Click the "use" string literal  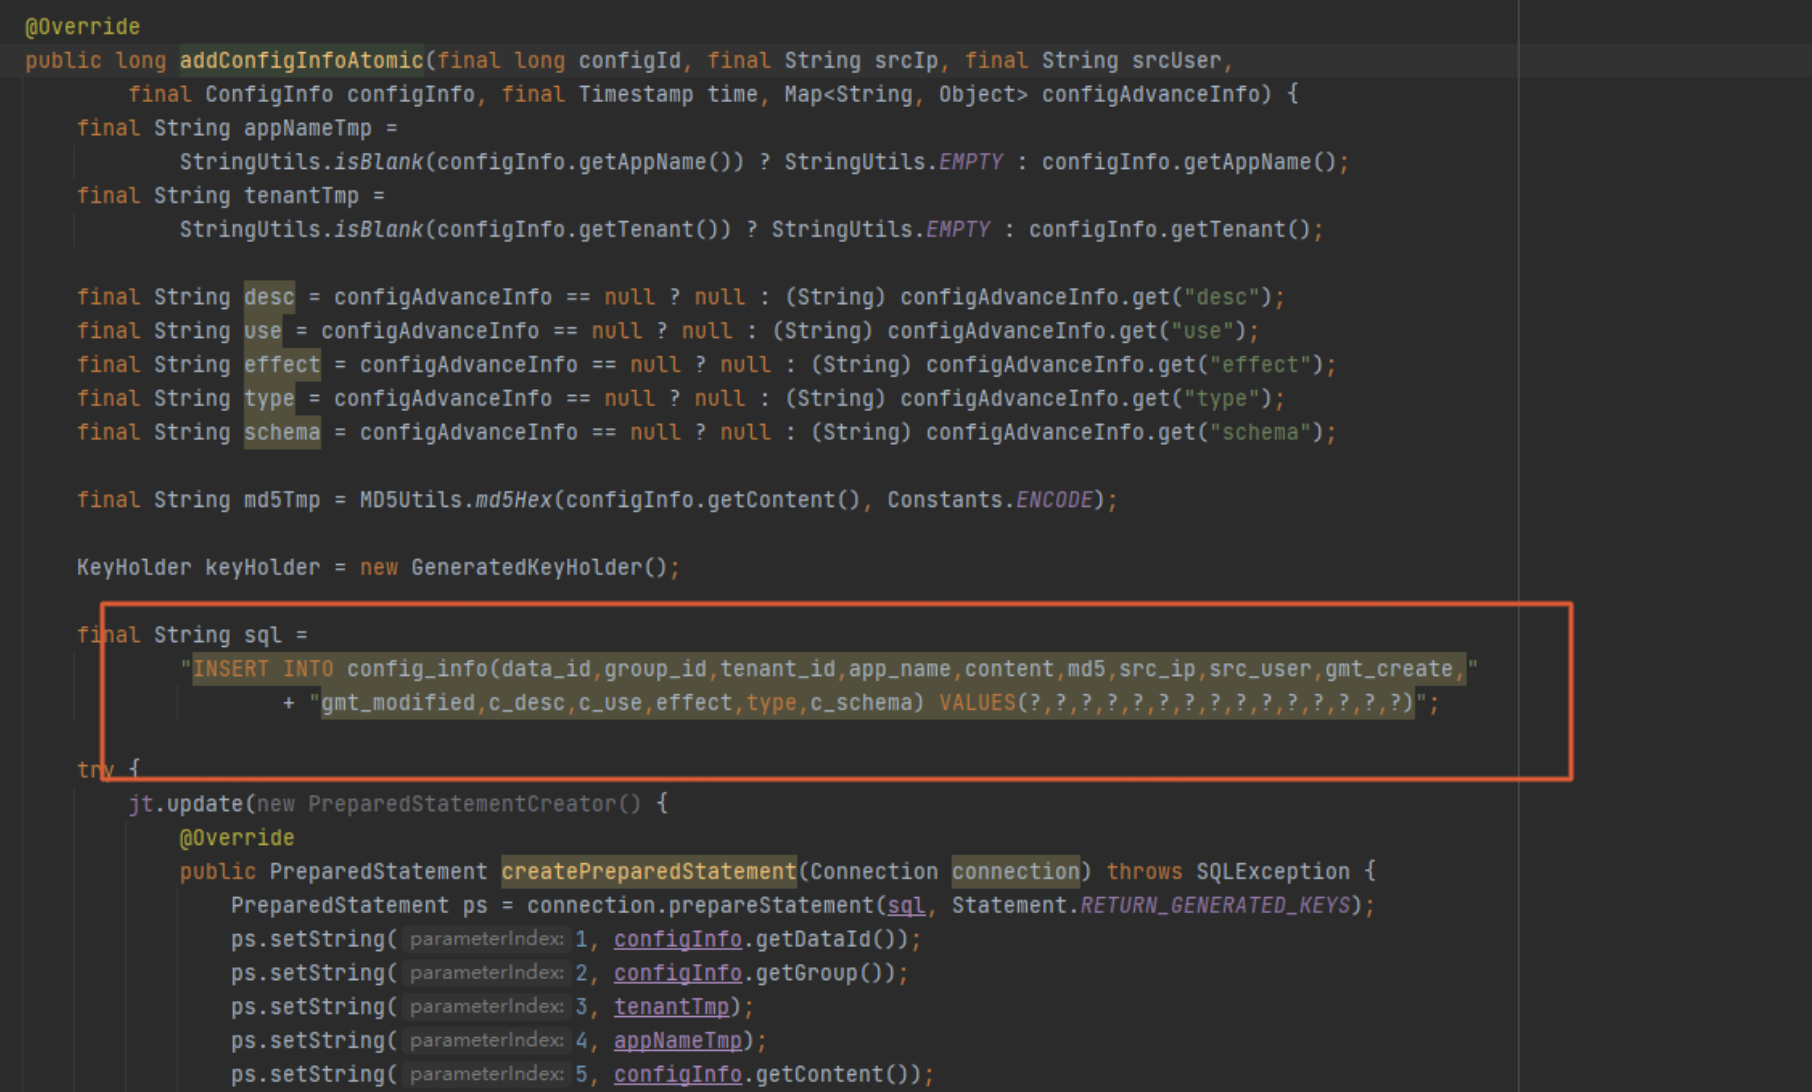[x=1202, y=331]
